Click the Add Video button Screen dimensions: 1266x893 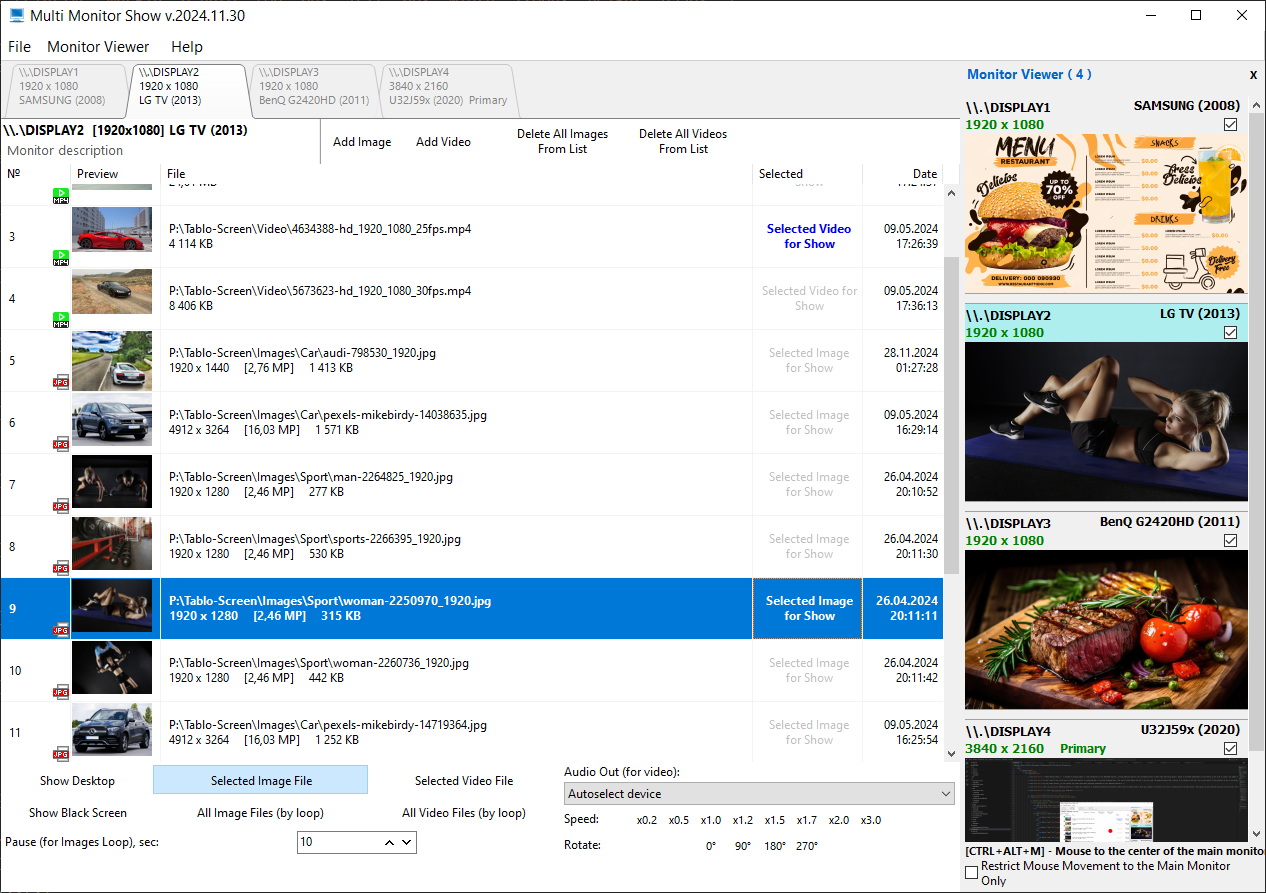coord(443,142)
